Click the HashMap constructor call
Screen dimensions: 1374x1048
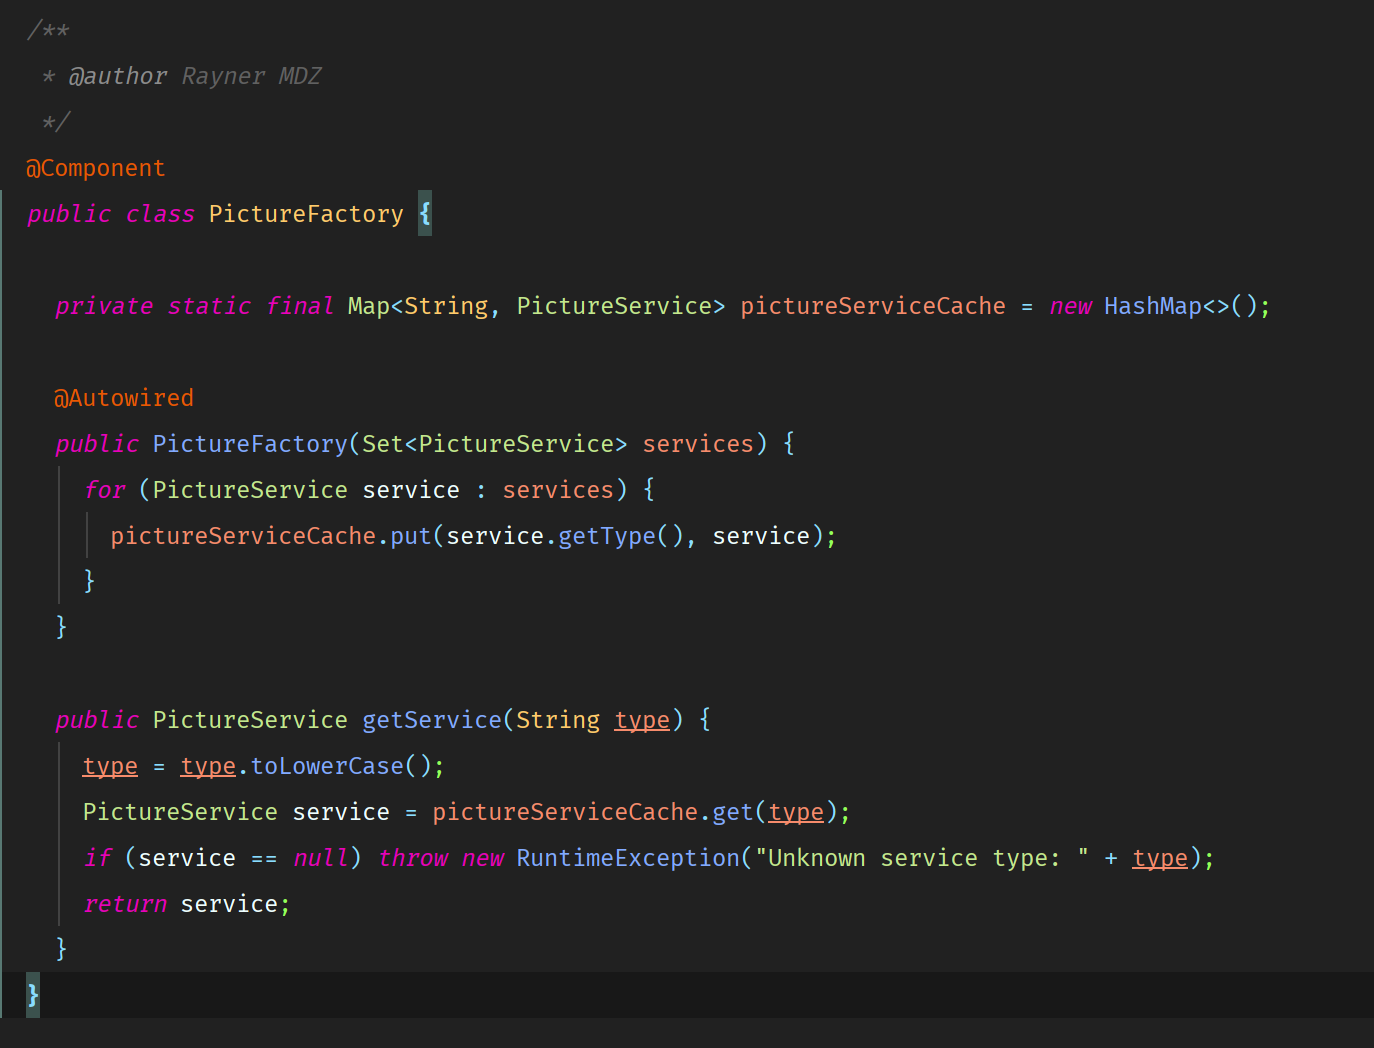tap(1152, 306)
